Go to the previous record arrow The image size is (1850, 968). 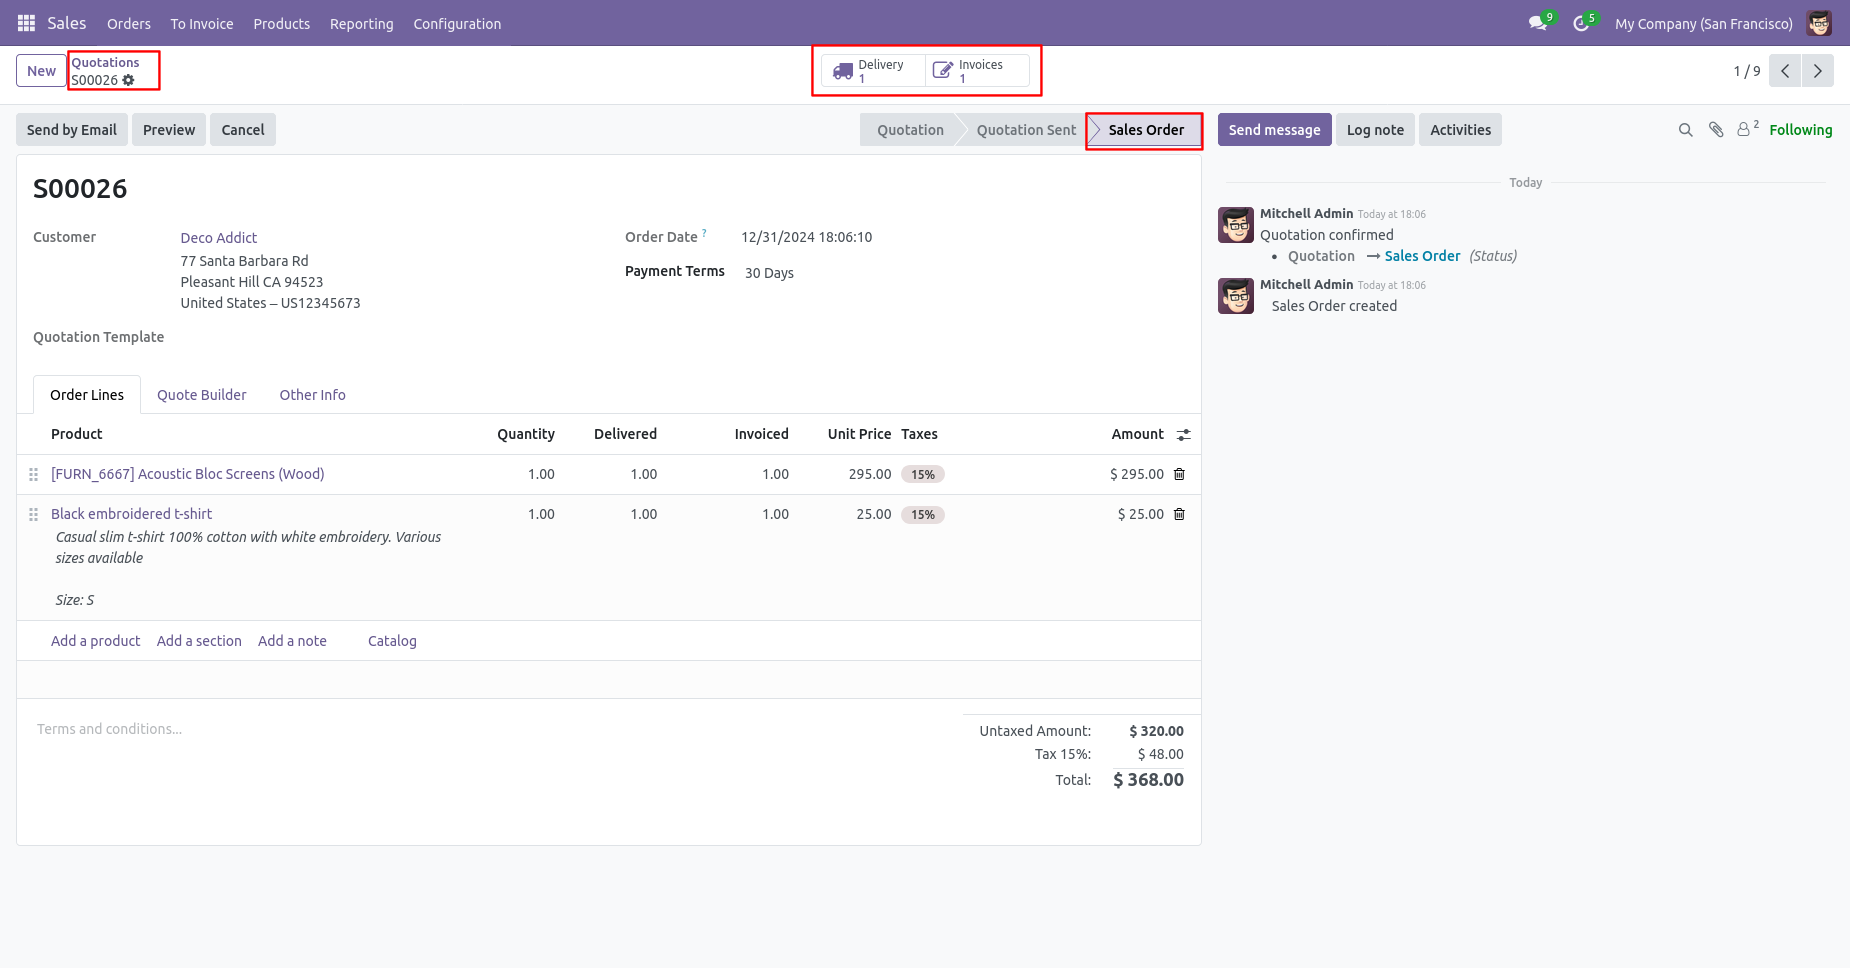coord(1785,71)
